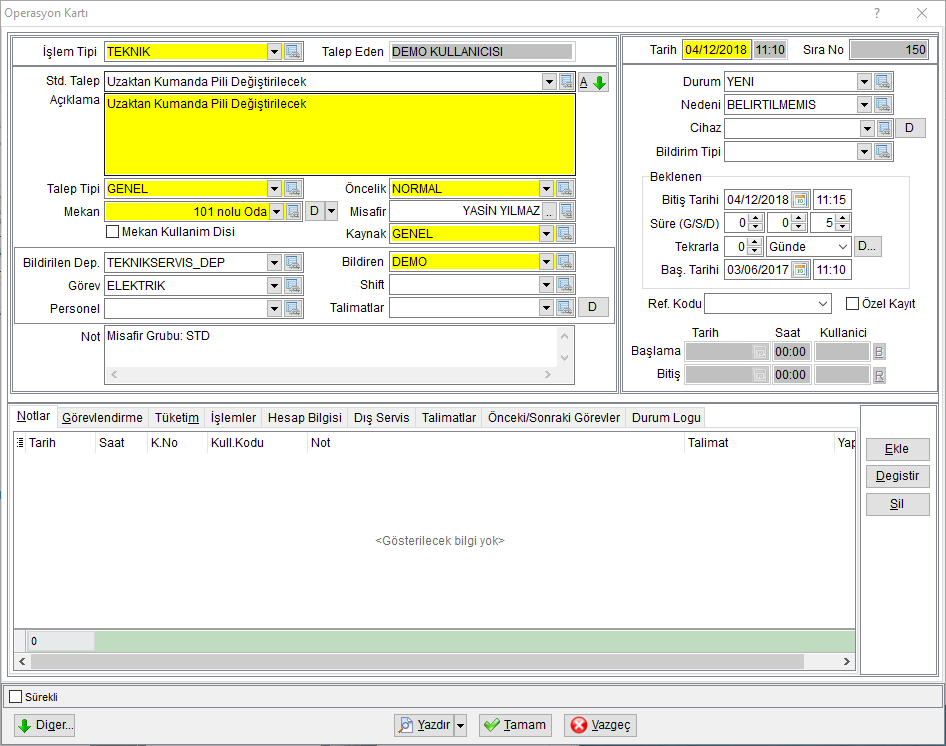Open calendar picker for Baş. Tarihi
The image size is (946, 746).
(800, 270)
